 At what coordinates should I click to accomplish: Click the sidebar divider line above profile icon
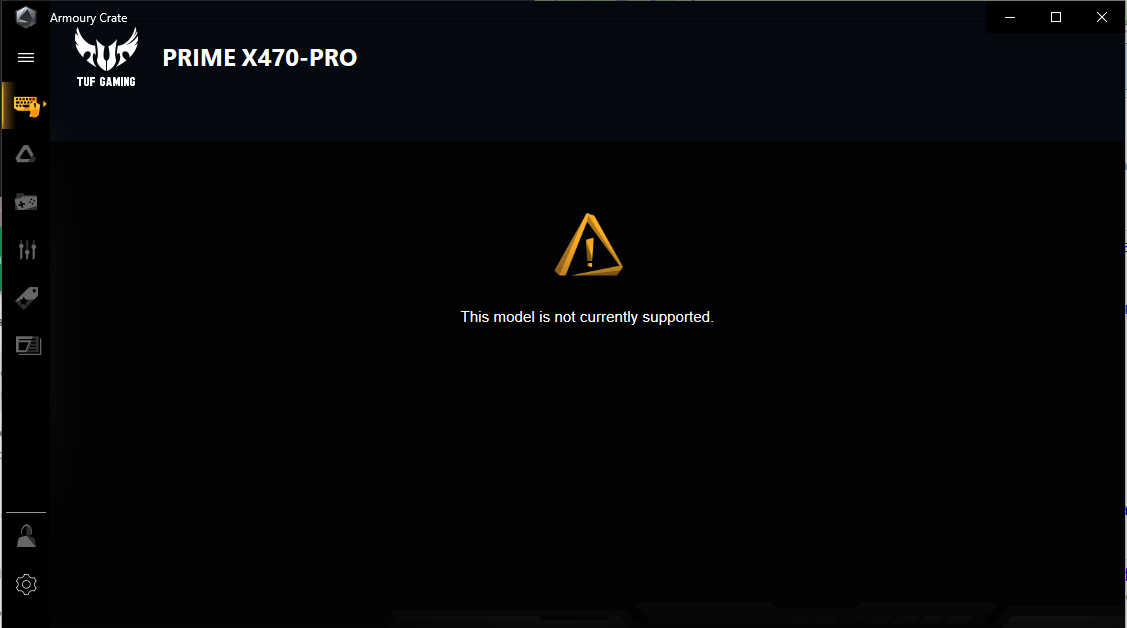click(26, 512)
